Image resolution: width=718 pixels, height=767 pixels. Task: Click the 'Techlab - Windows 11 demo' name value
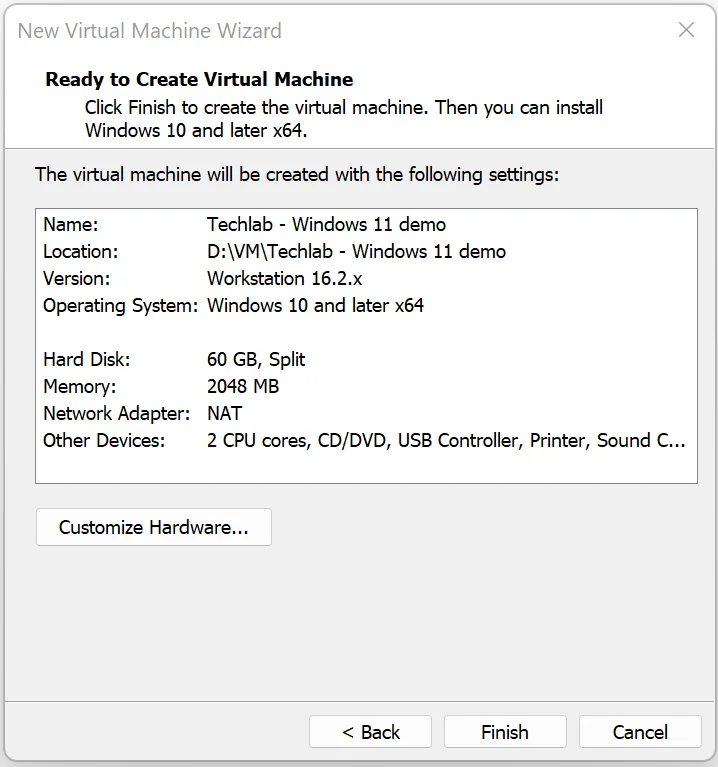point(326,224)
